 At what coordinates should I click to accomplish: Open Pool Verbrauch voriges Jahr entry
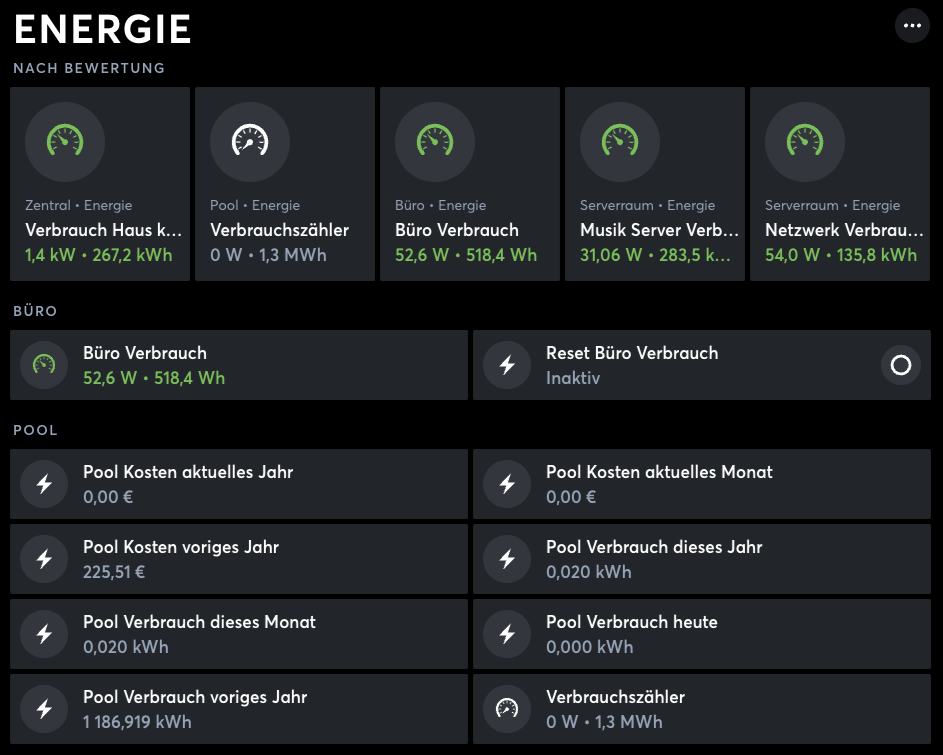click(x=238, y=709)
